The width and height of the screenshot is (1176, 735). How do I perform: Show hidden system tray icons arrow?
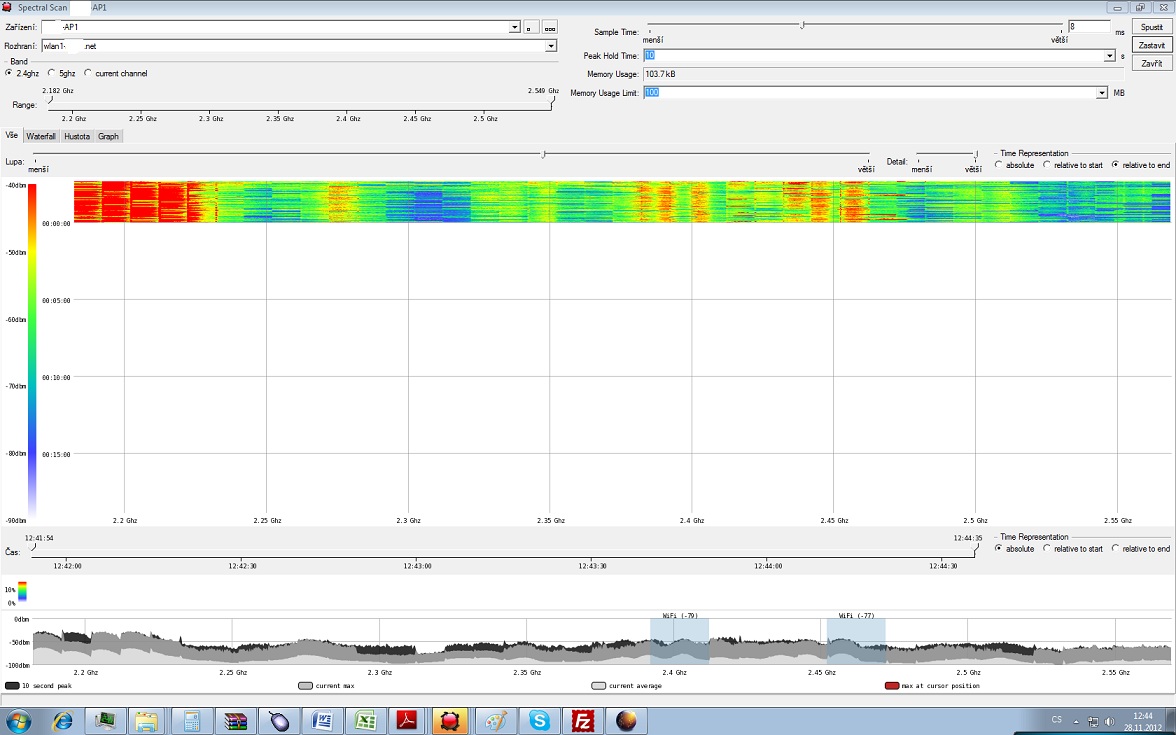1076,721
